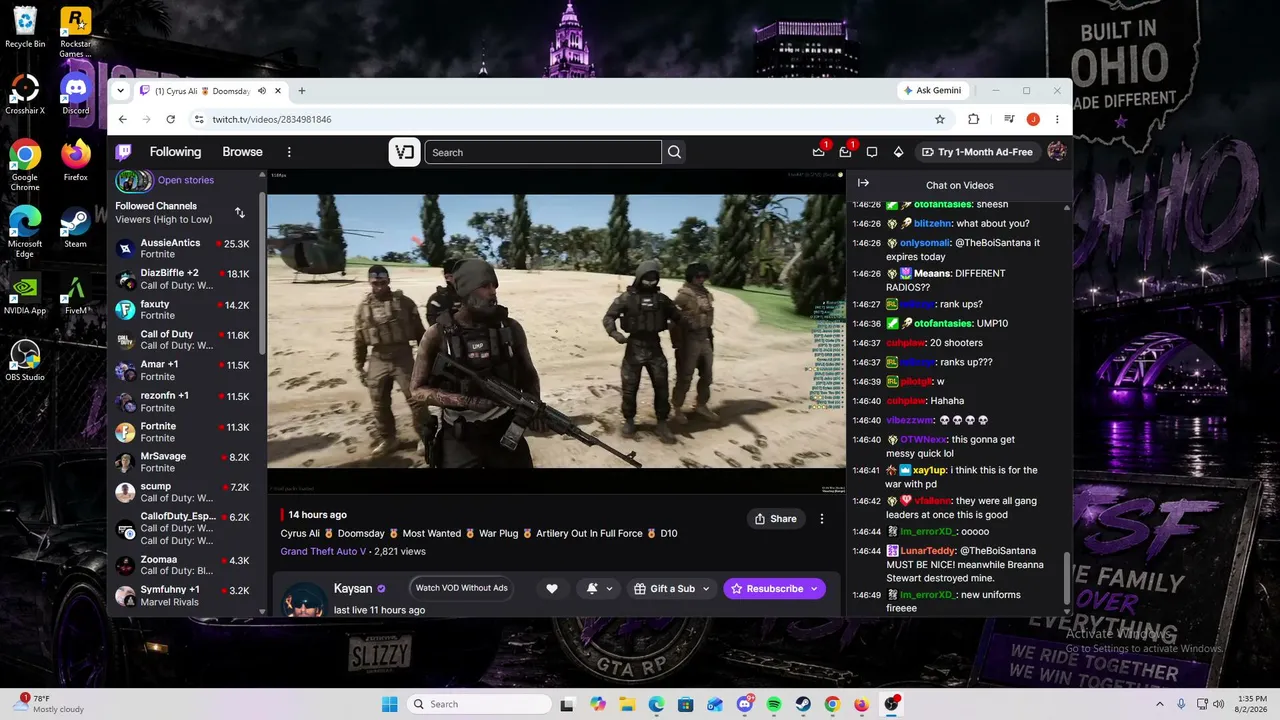The width and height of the screenshot is (1280, 720).
Task: Open the stories avatar thumbnail in sidebar
Action: point(134,180)
